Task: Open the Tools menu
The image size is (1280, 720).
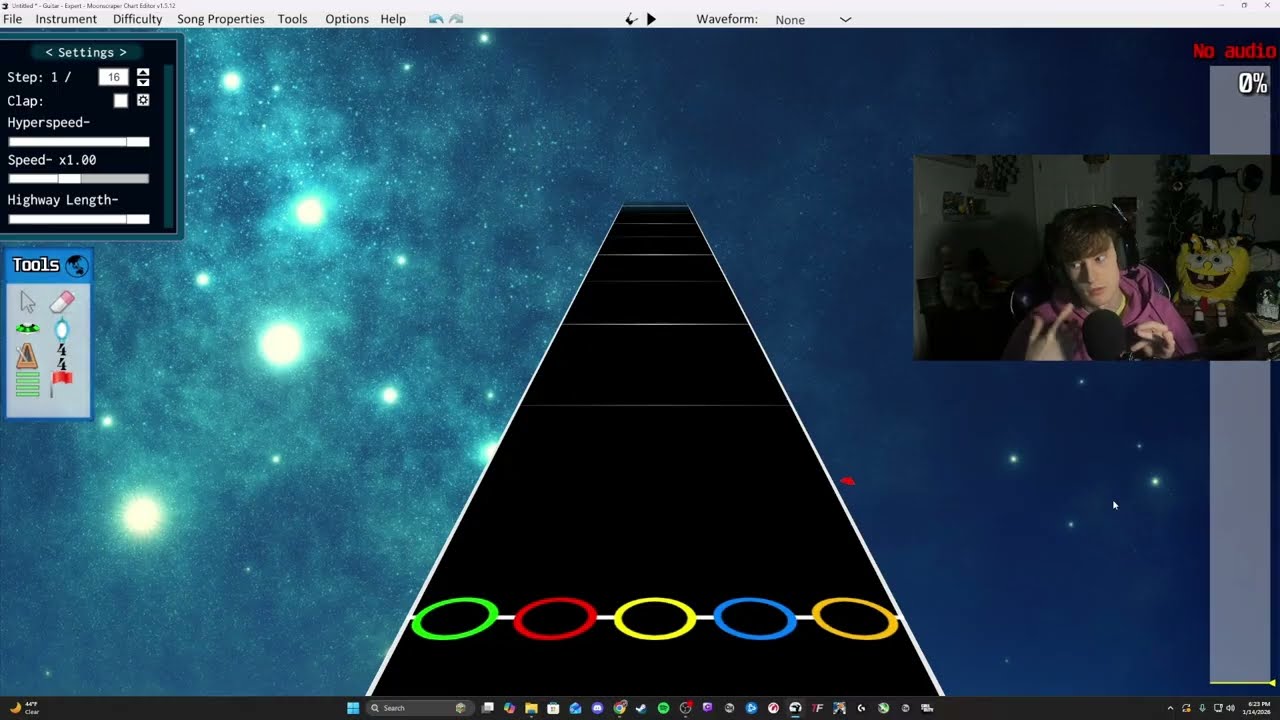Action: pos(292,19)
